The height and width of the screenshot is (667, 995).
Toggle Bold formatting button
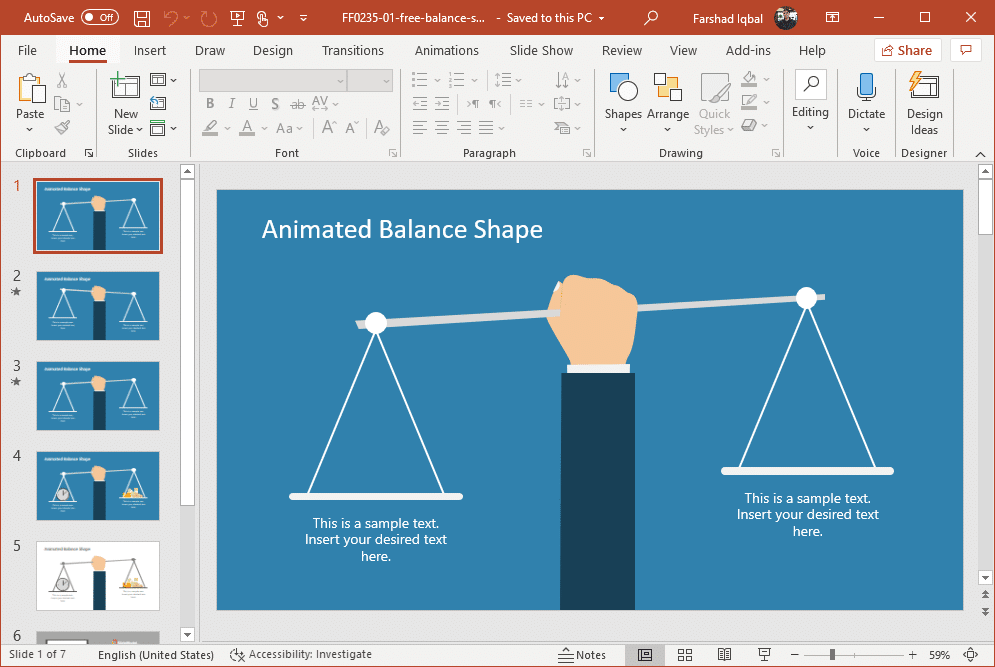pos(210,103)
